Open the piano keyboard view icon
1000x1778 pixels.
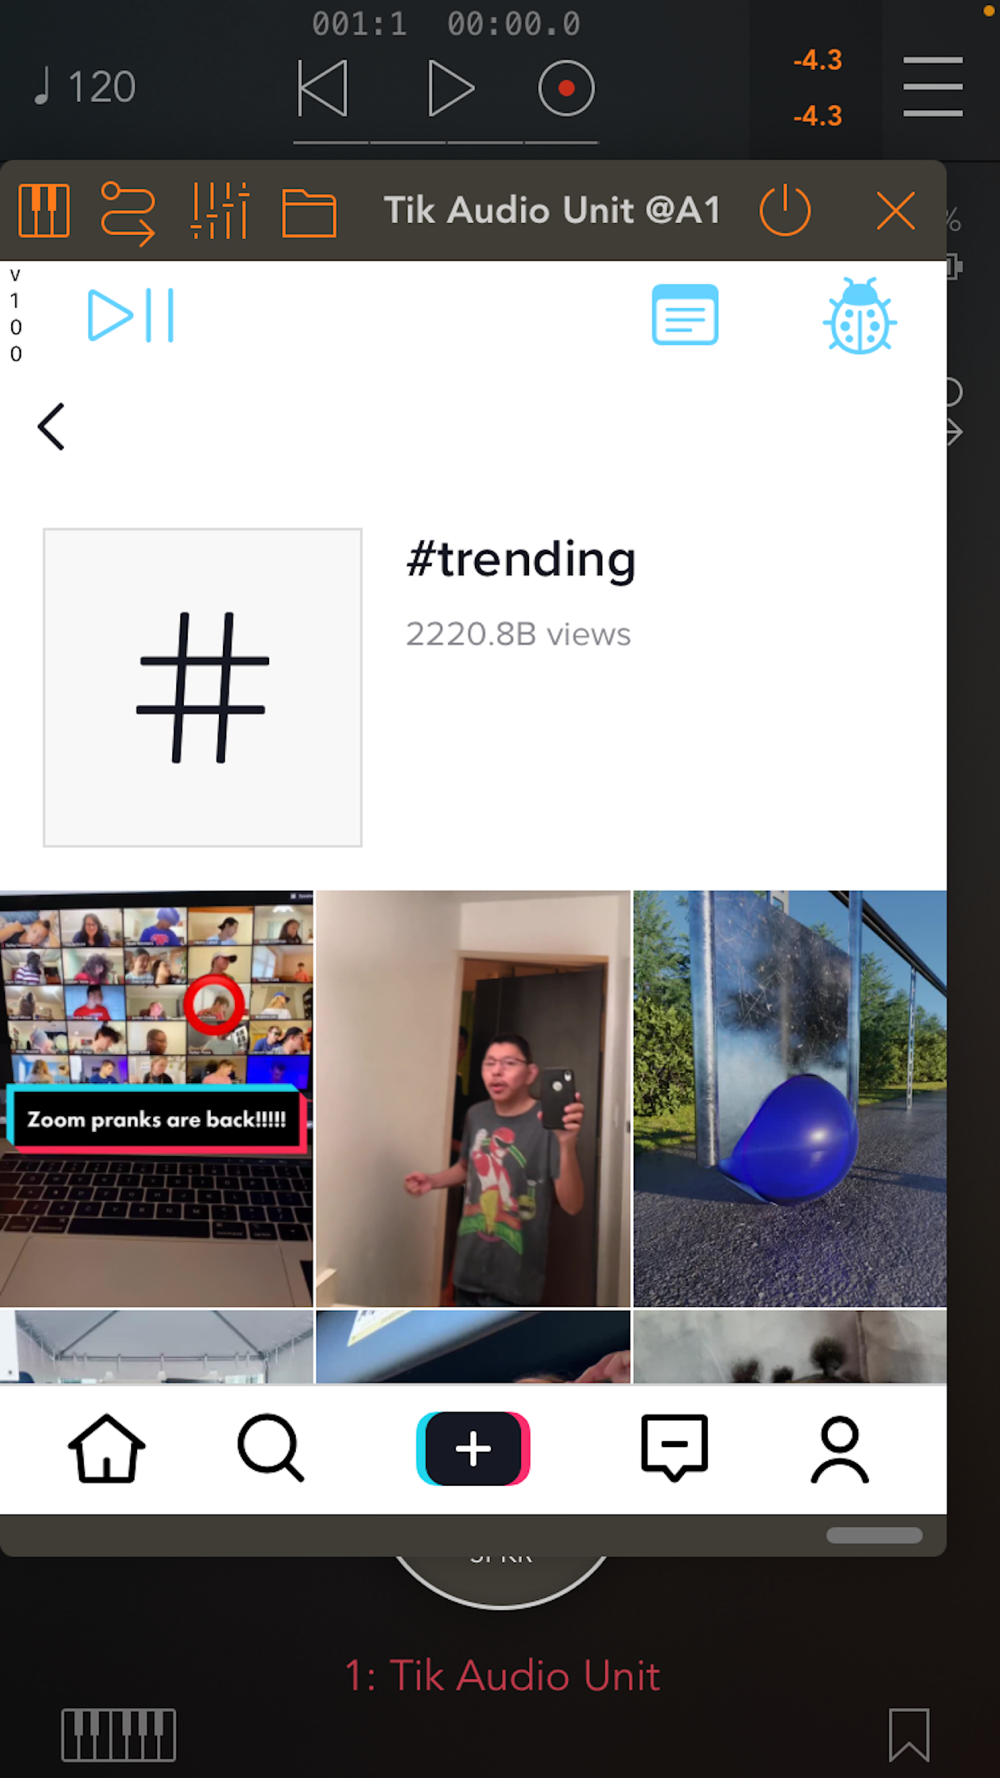point(44,211)
